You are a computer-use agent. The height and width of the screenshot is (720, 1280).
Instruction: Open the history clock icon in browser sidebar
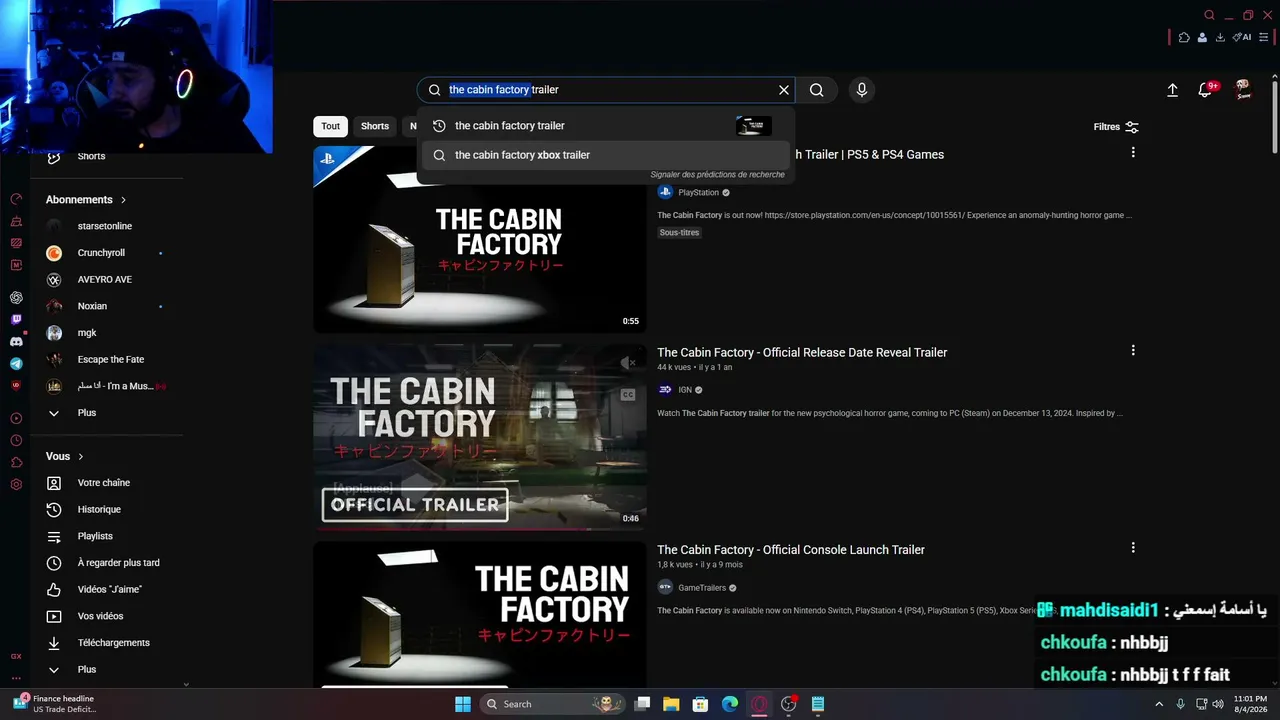tap(16, 440)
